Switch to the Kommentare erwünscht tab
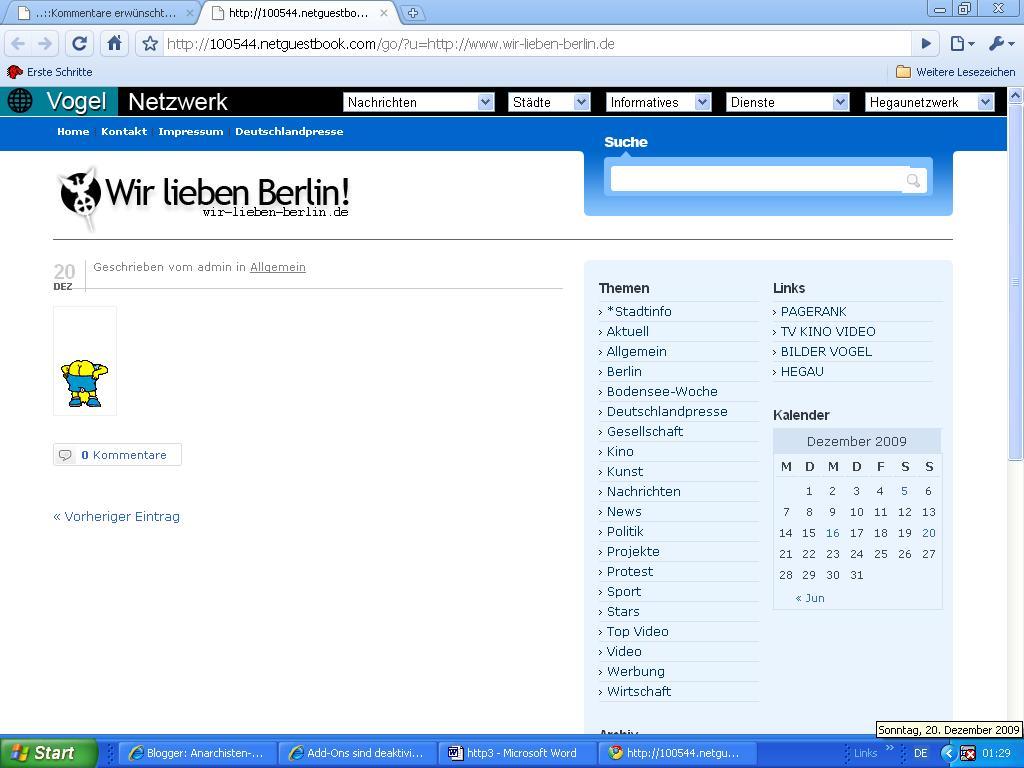The width and height of the screenshot is (1024, 768). pos(98,13)
